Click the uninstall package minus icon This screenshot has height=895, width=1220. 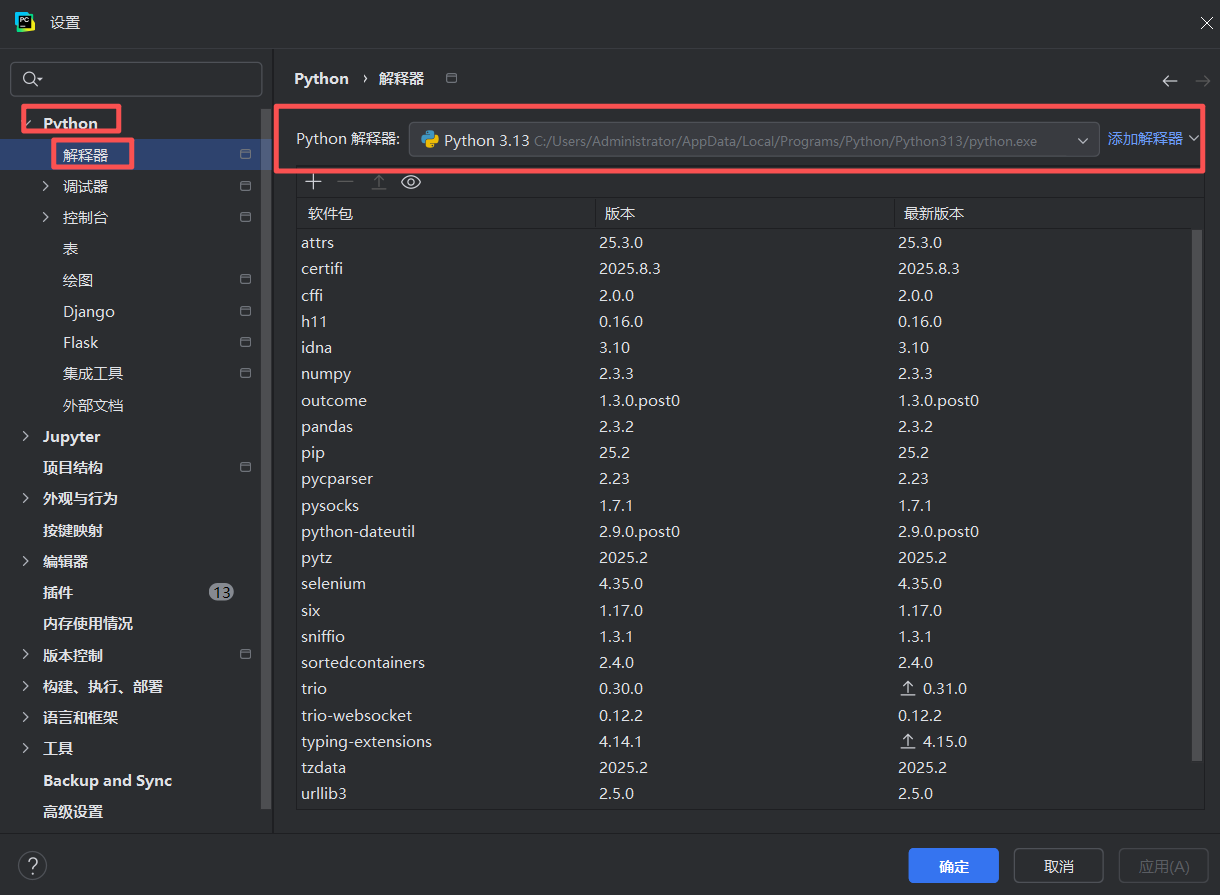(346, 182)
